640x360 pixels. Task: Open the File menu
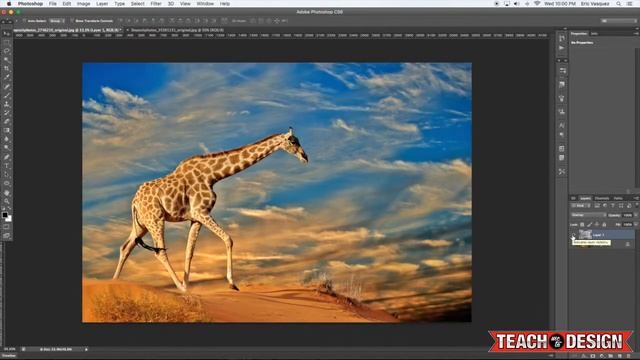coord(53,4)
